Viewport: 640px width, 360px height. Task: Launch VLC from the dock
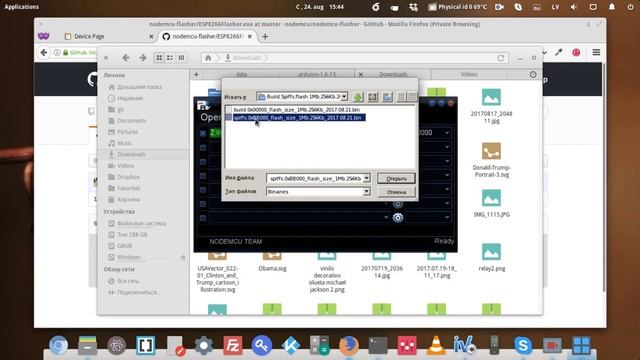click(x=436, y=345)
